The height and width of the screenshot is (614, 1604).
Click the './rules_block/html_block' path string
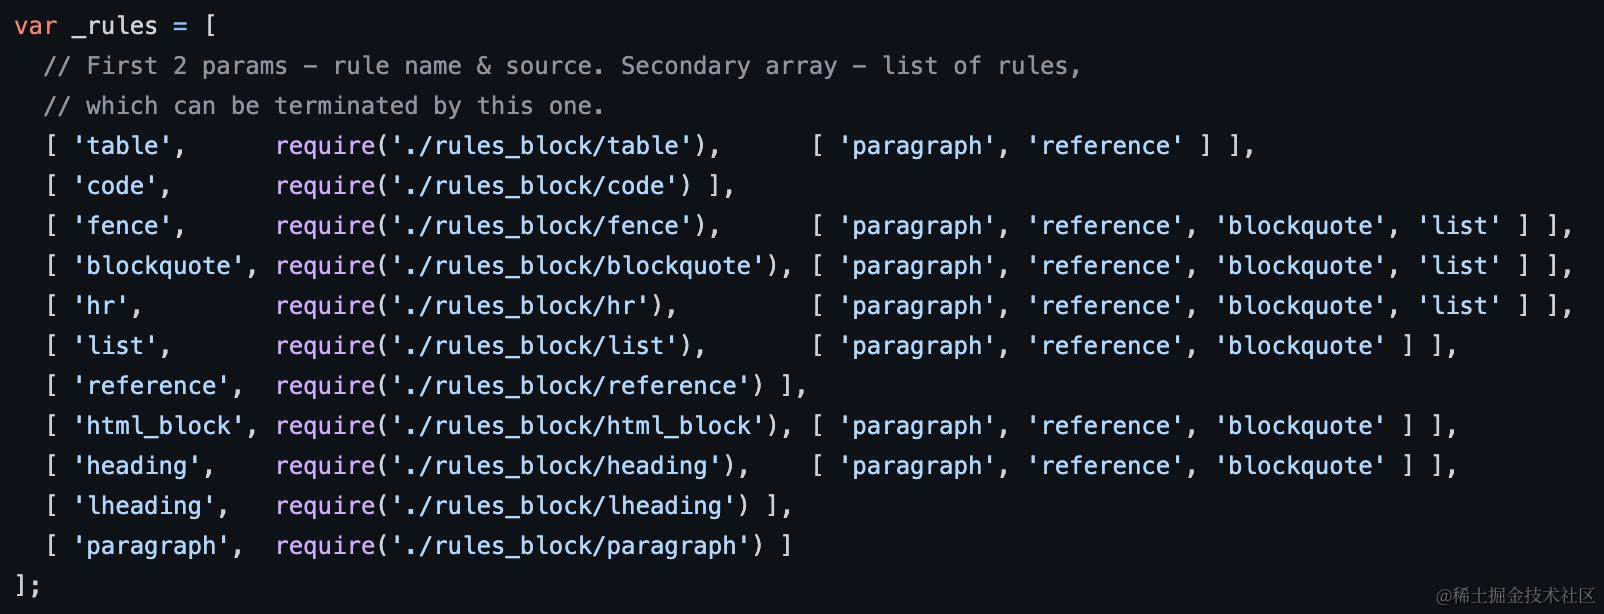tap(578, 426)
